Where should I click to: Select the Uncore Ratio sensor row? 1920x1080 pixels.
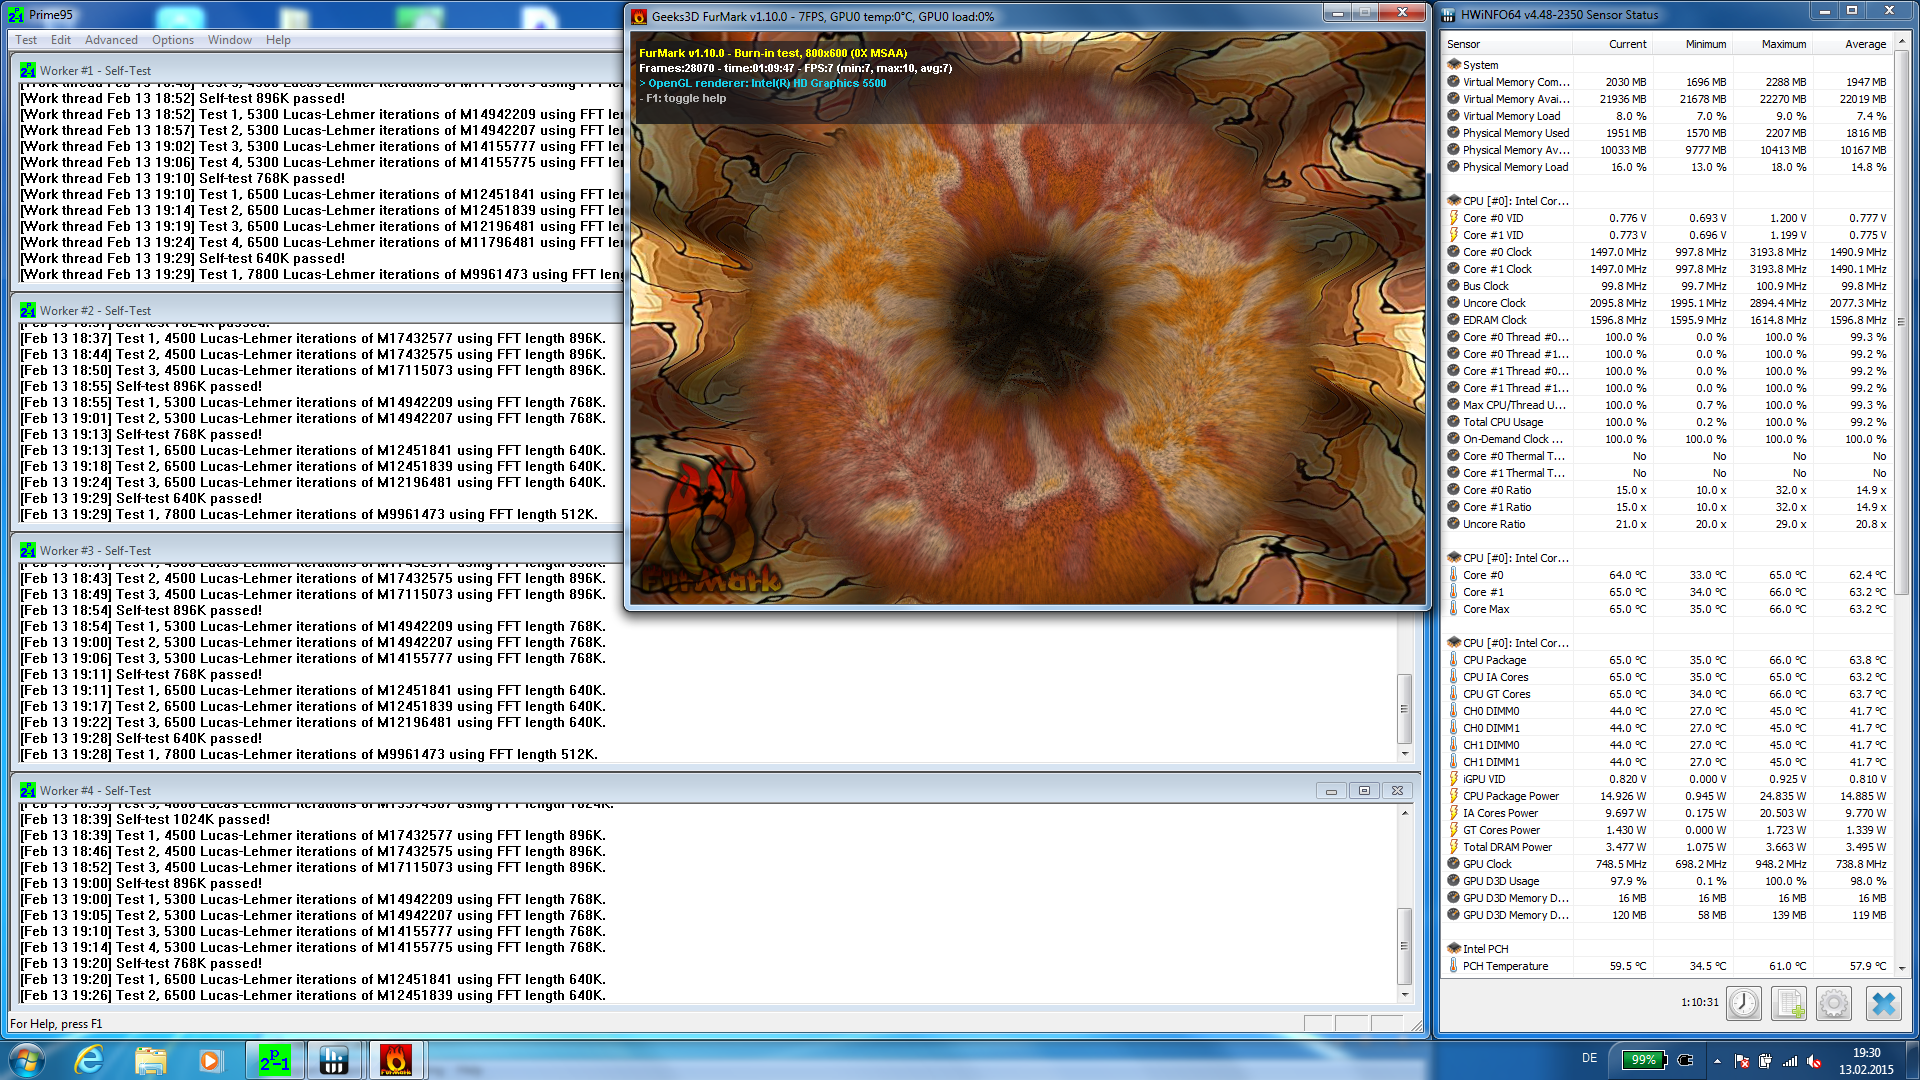click(1668, 524)
